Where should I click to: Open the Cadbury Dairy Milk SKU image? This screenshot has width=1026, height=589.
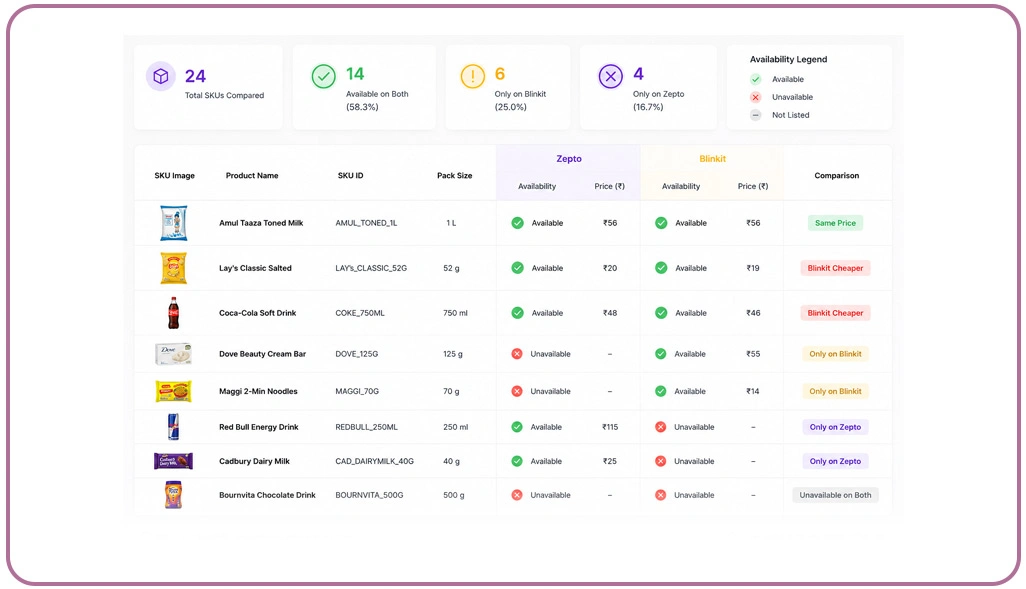pyautogui.click(x=173, y=461)
